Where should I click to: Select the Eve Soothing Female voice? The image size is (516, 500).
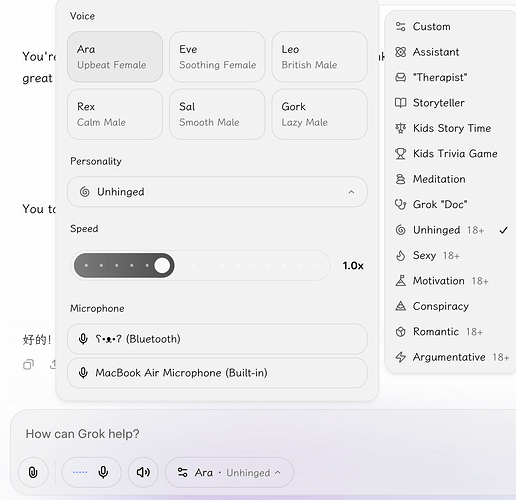click(x=217, y=57)
